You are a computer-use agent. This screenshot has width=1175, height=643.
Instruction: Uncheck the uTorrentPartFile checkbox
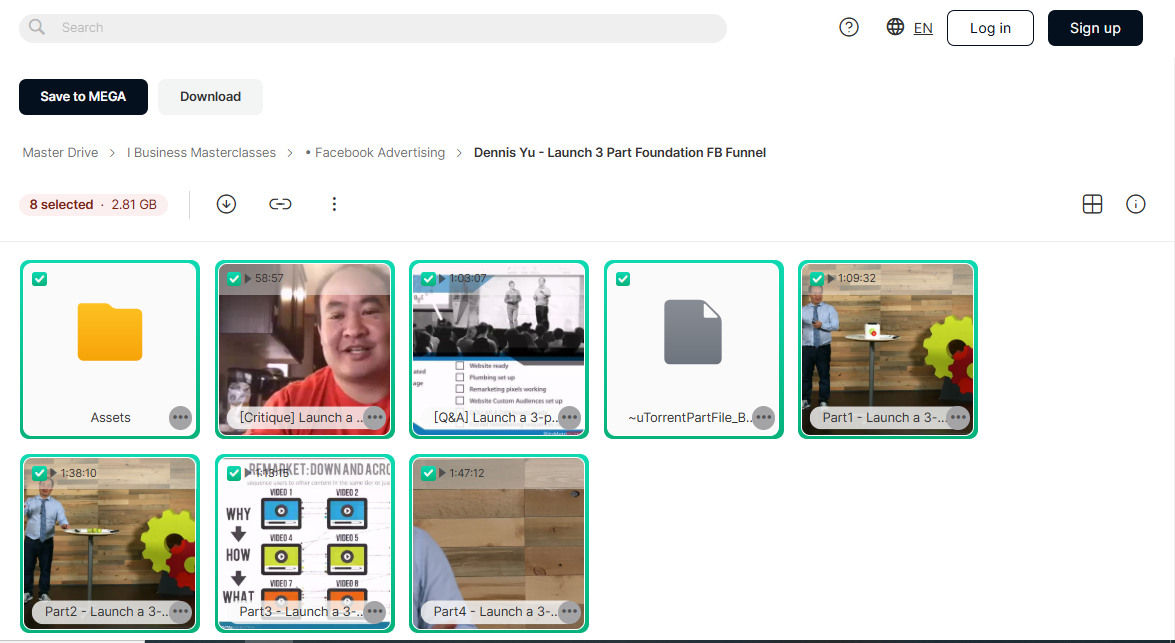click(623, 279)
